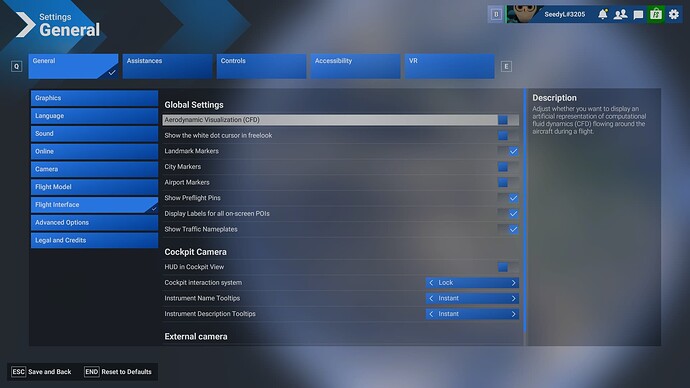Click left arrow of Instrument Name Tooltips

[x=431, y=298]
